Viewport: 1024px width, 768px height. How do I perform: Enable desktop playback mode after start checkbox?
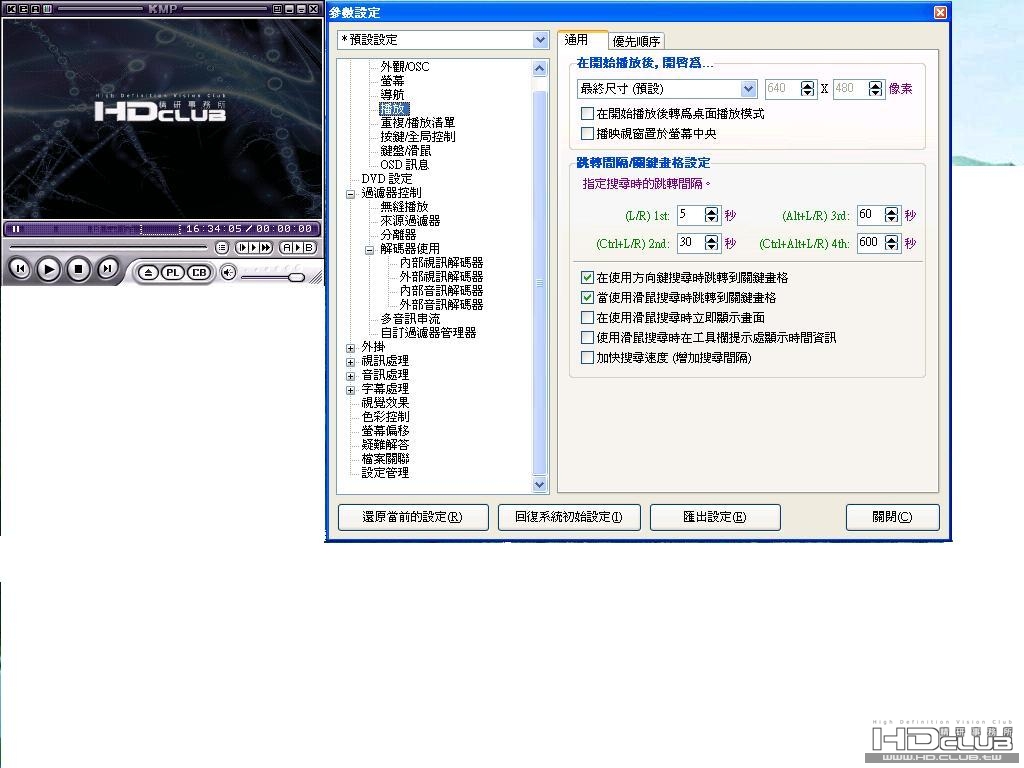point(587,114)
